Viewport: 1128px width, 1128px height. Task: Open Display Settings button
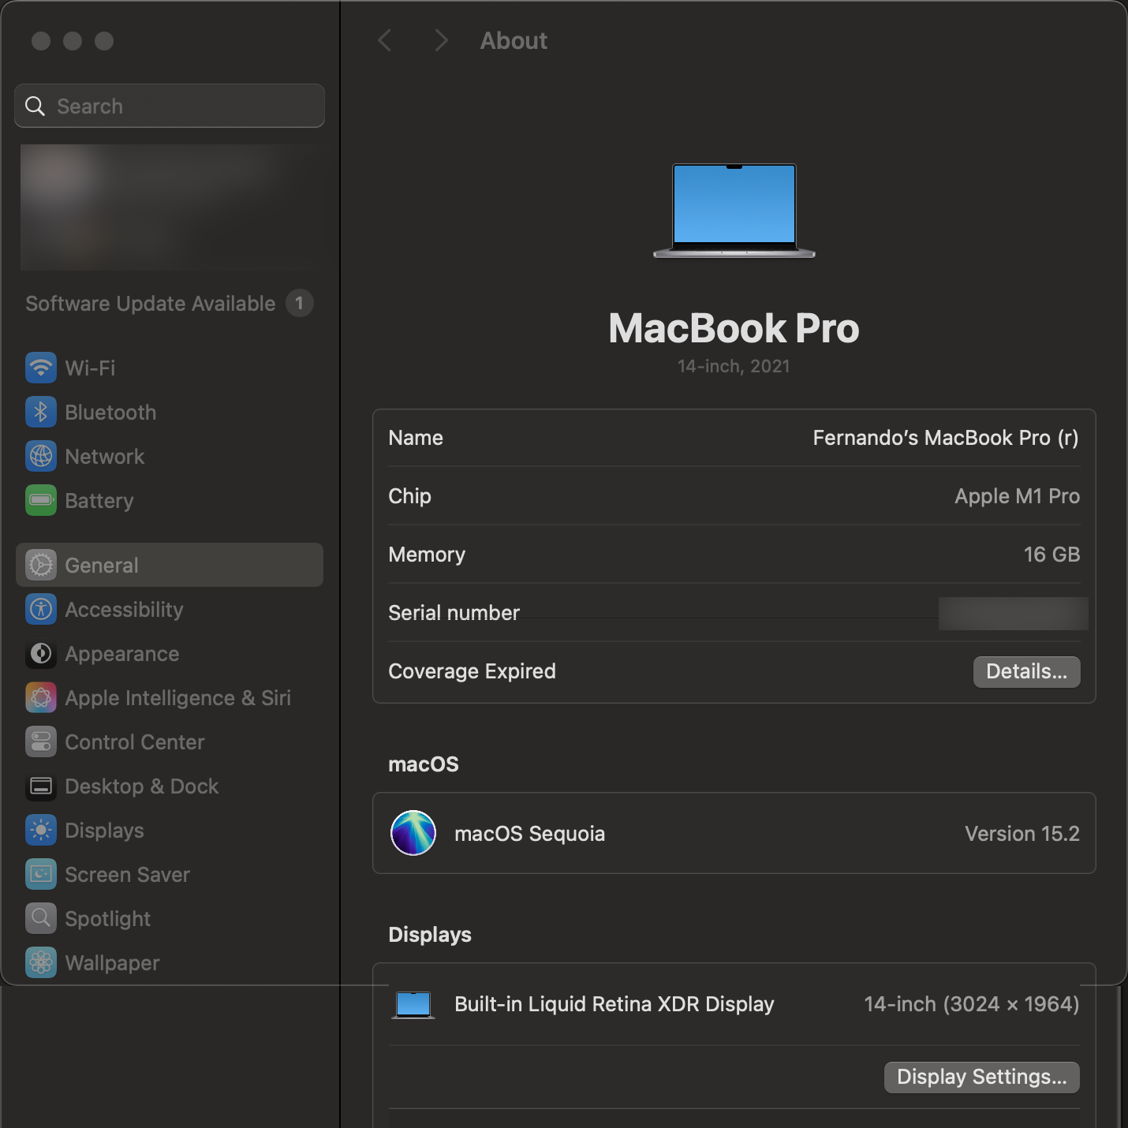coord(981,1077)
